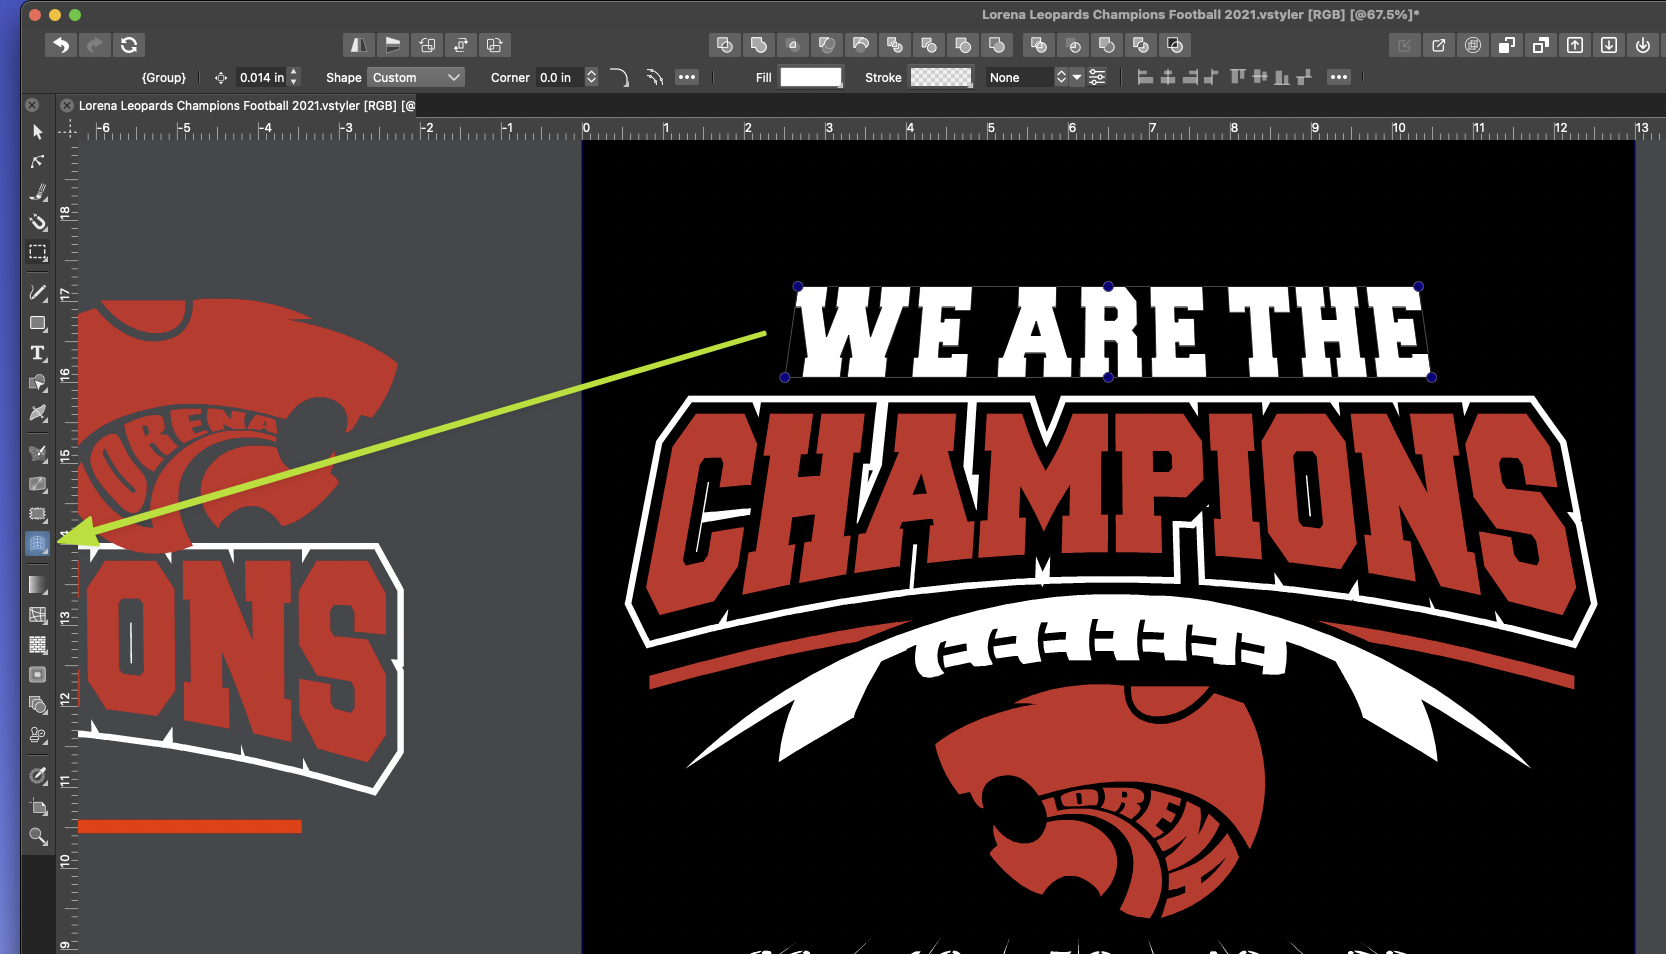Select the Text tool in toolbox
Screen dimensions: 1666x954
click(x=38, y=353)
